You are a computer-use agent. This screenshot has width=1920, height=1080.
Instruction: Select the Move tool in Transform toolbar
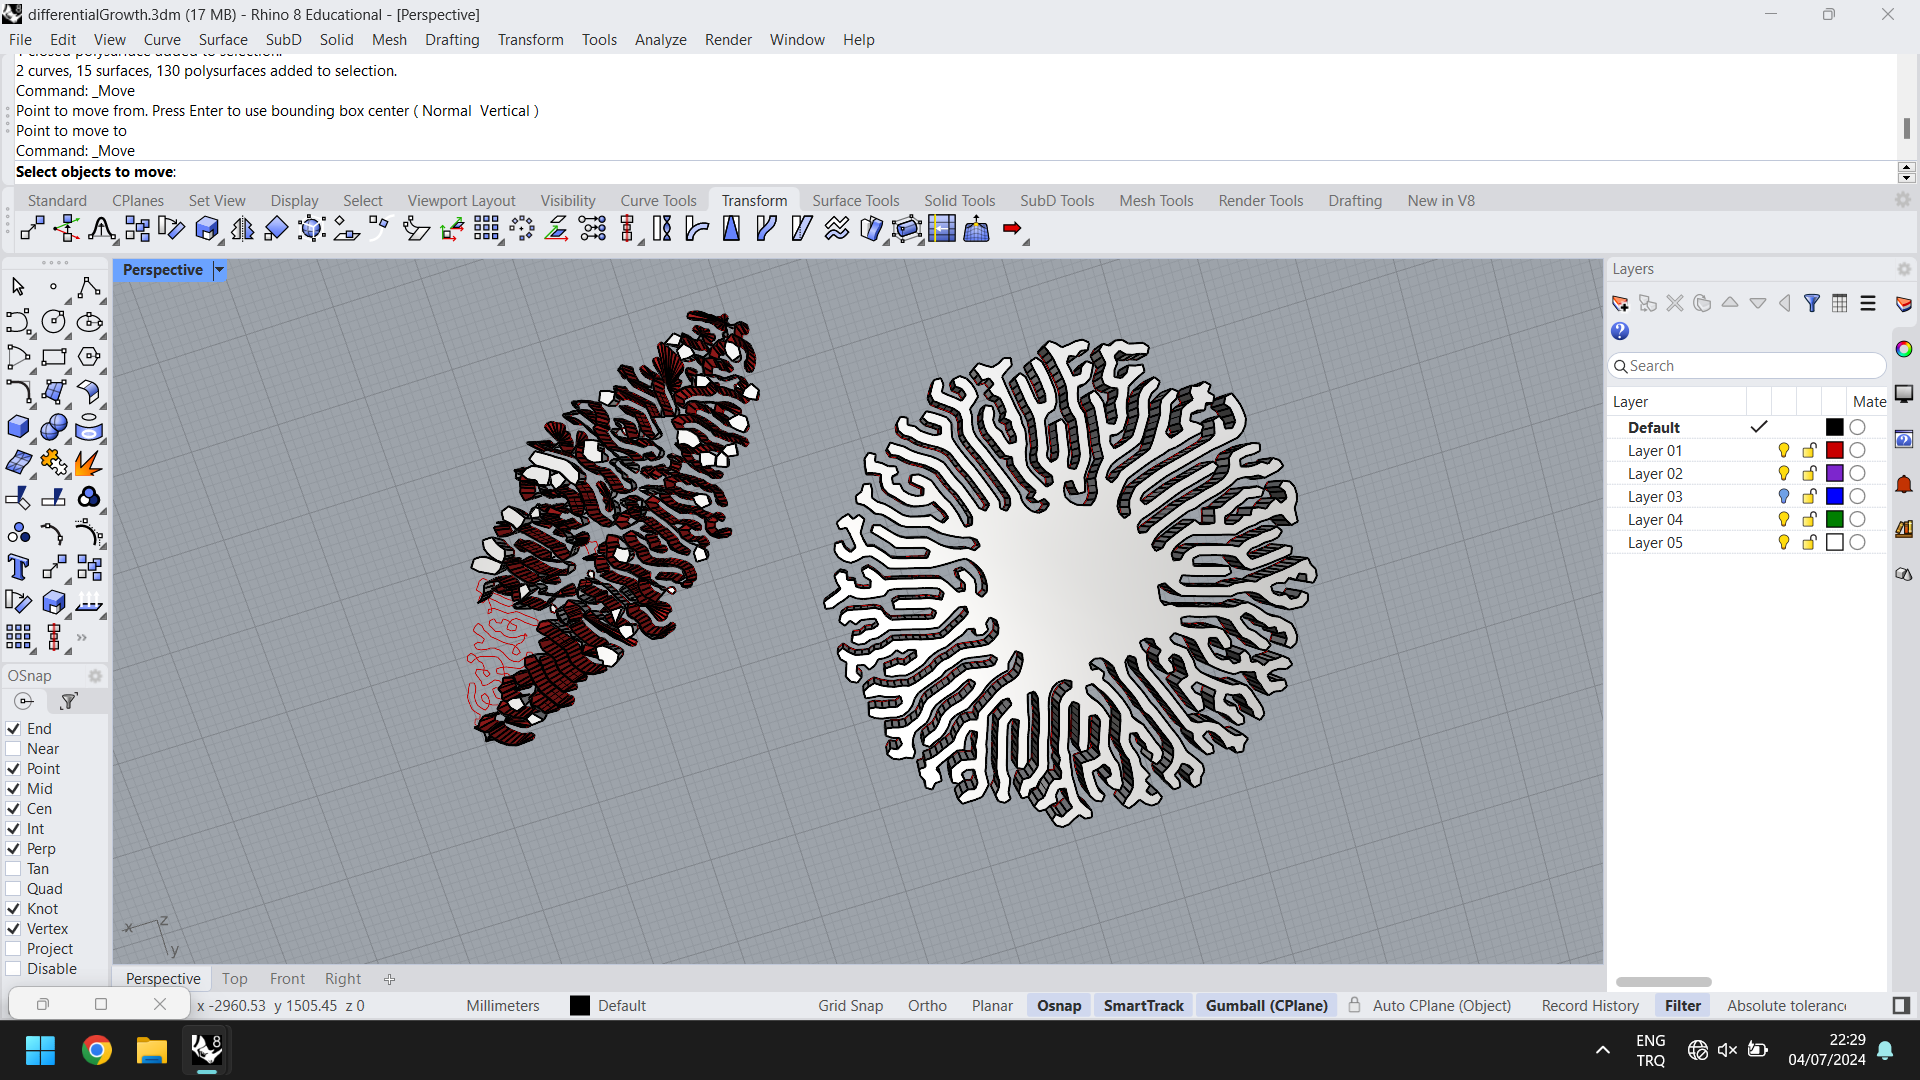click(32, 229)
